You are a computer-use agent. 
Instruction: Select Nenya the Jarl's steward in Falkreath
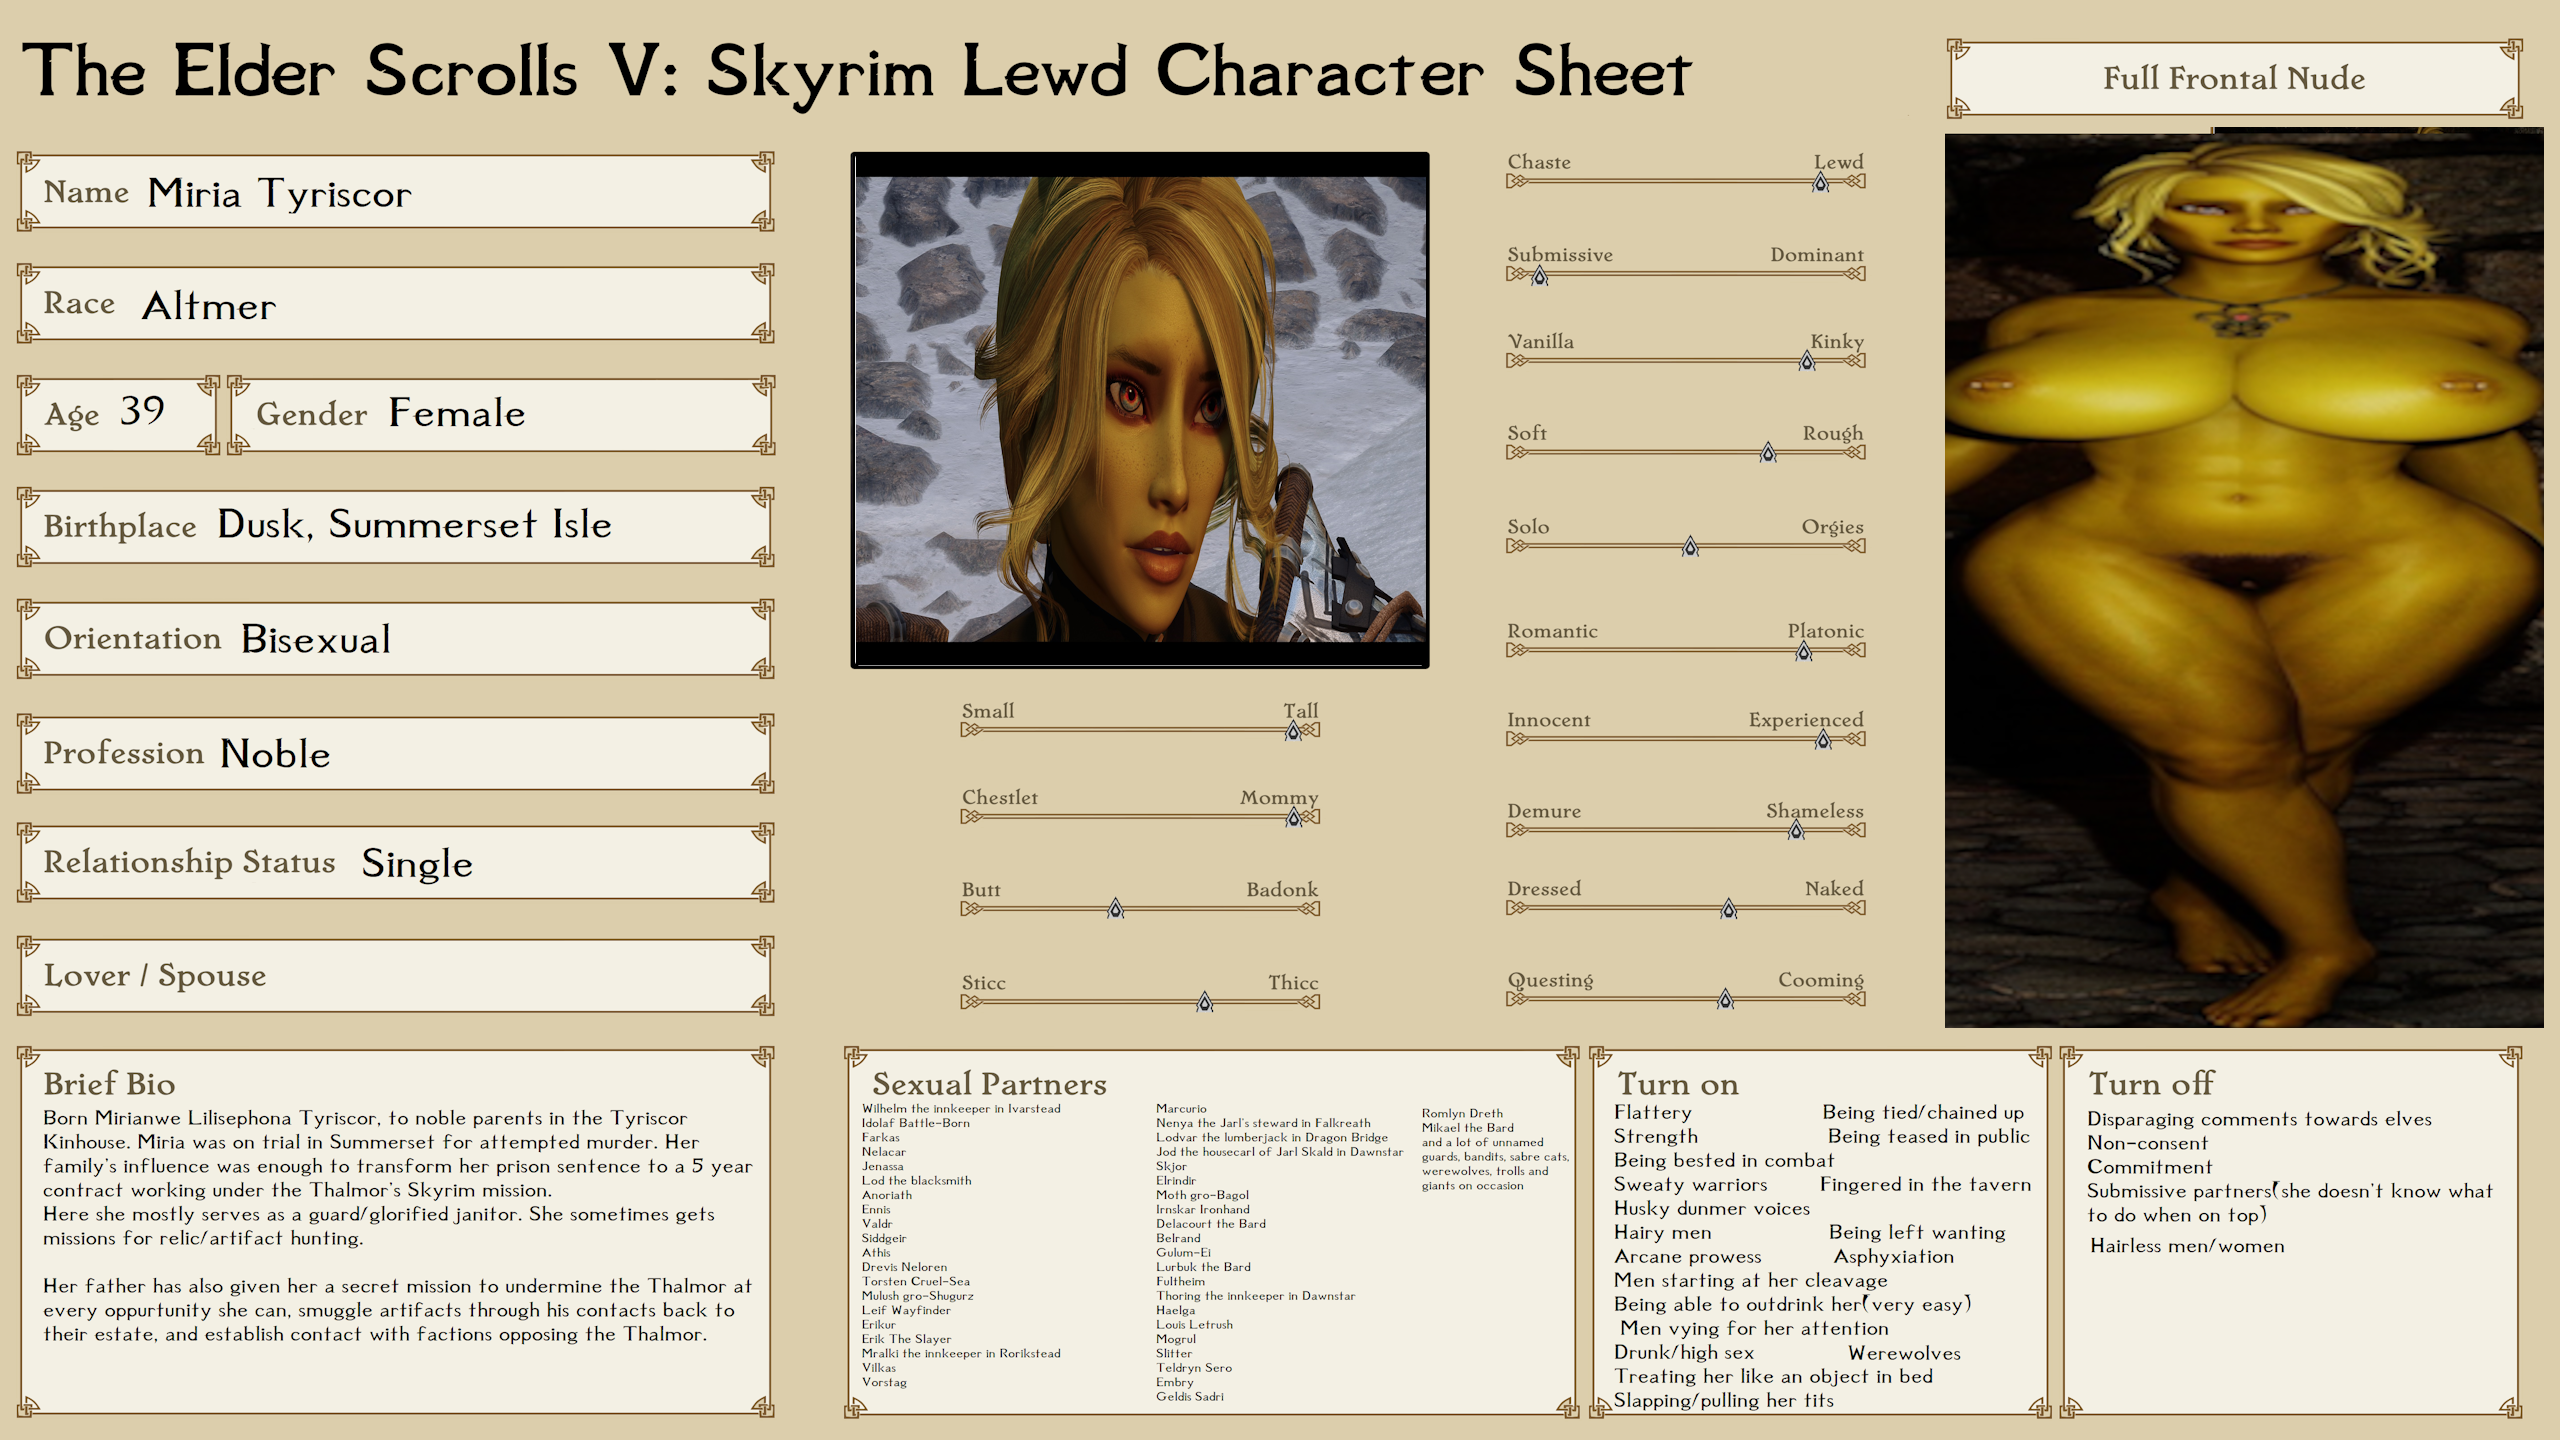click(1263, 1123)
